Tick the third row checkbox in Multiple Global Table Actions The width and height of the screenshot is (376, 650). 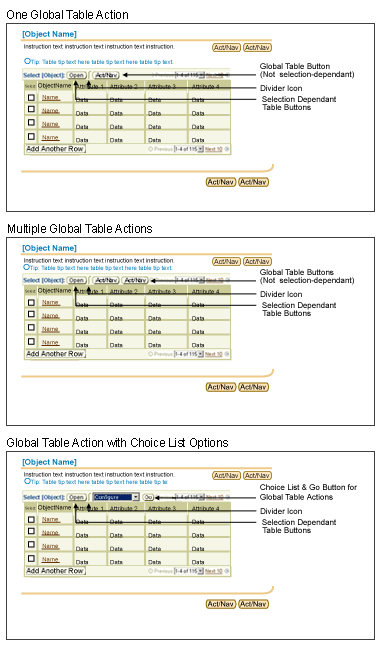point(31,327)
